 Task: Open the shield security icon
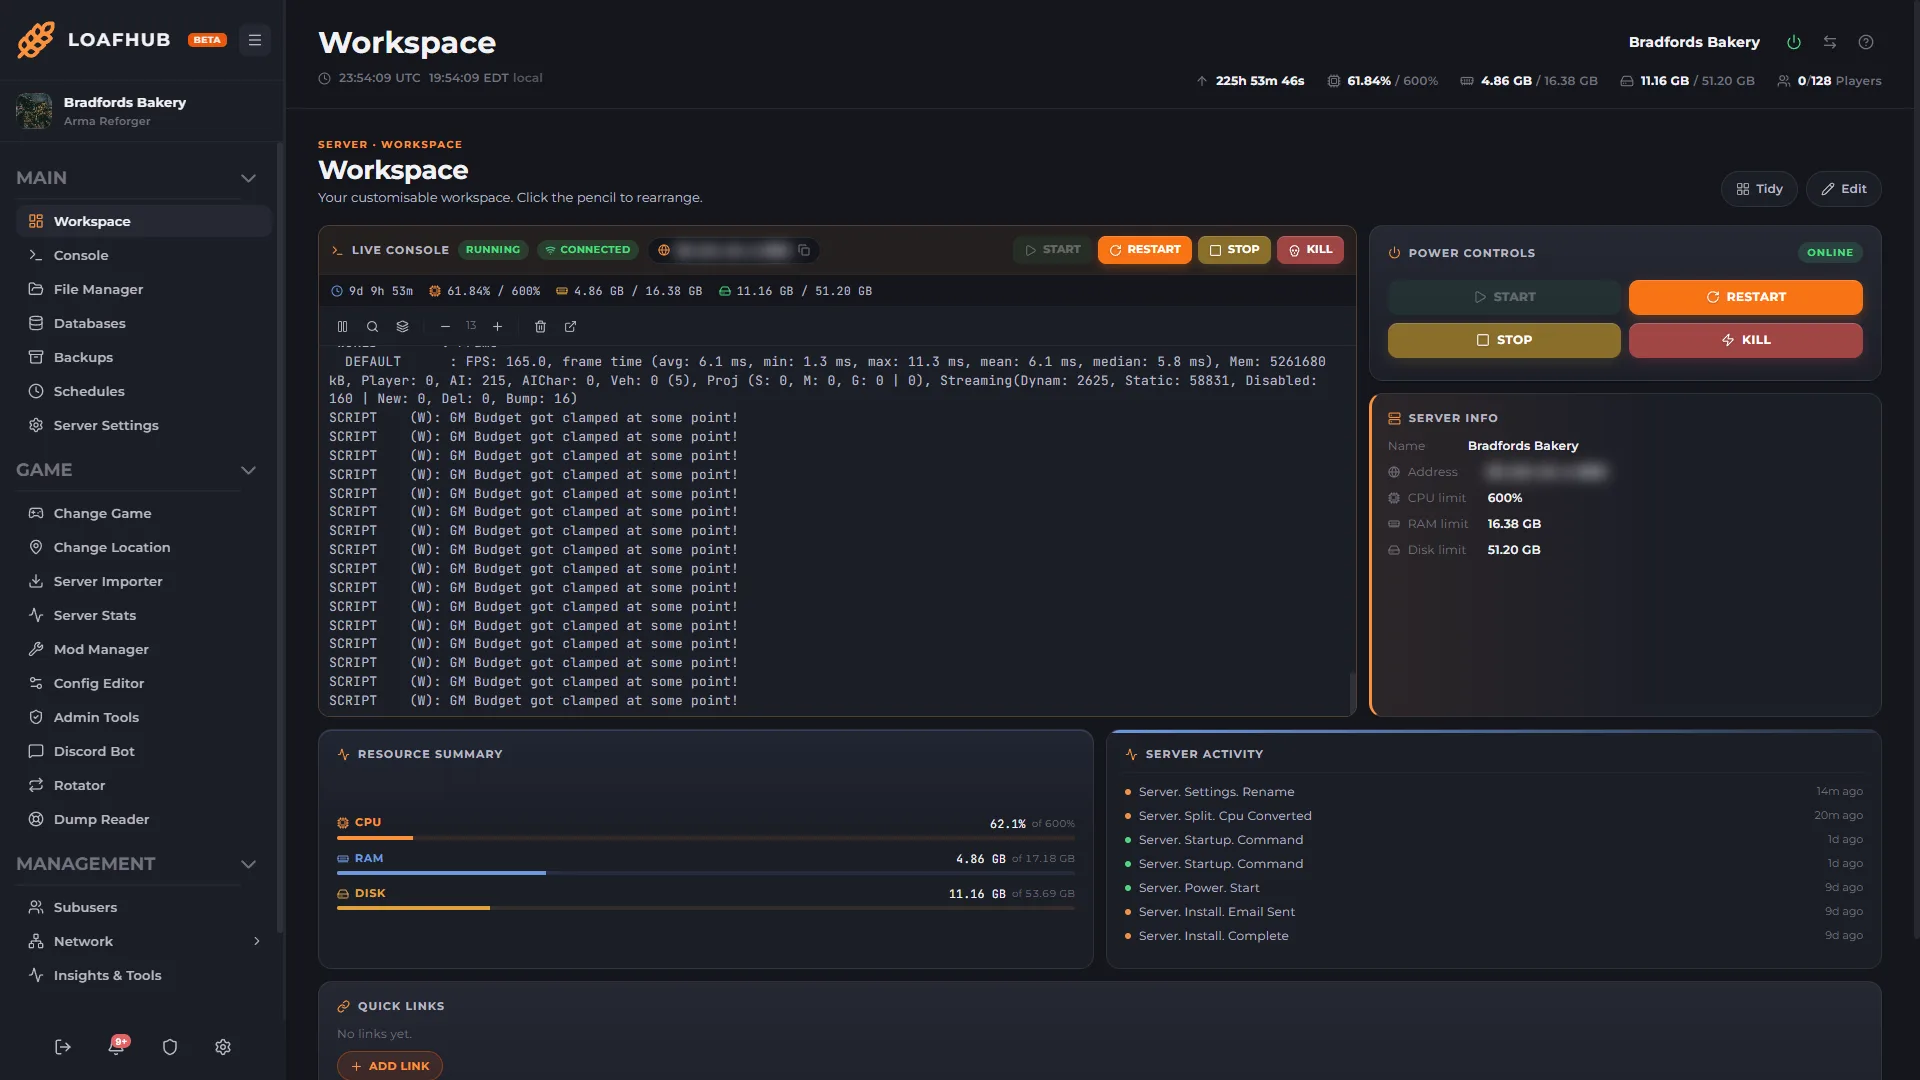170,1047
